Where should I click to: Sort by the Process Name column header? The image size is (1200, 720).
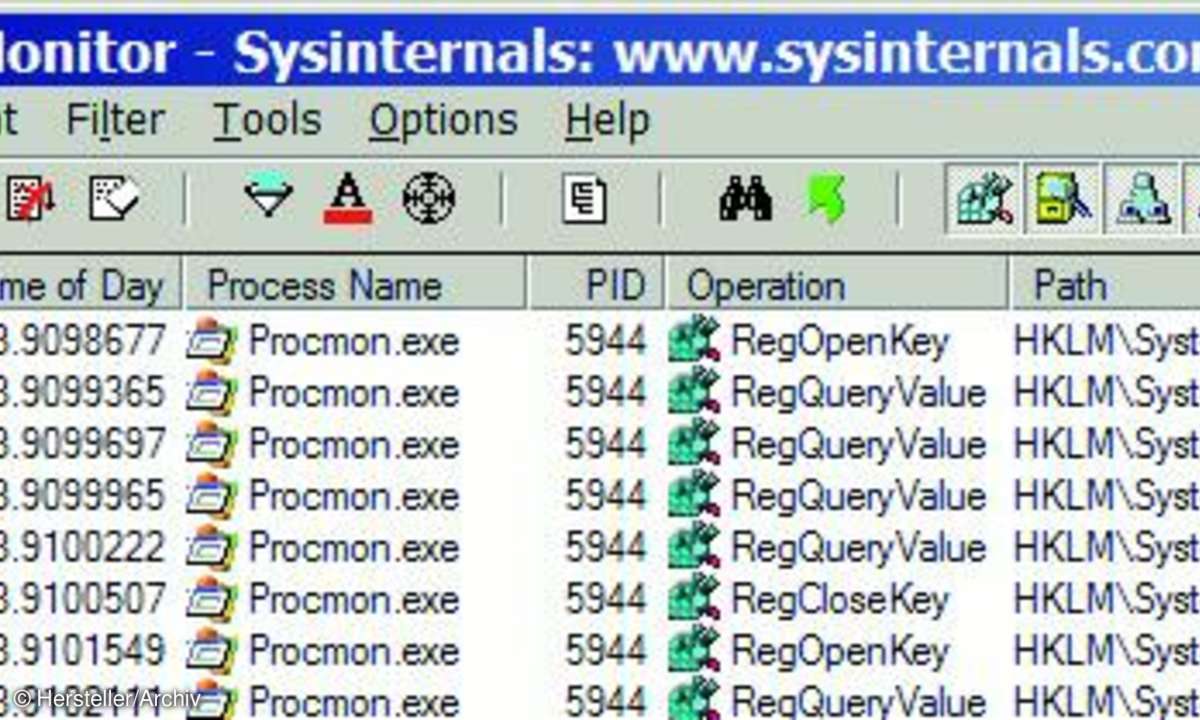(355, 285)
